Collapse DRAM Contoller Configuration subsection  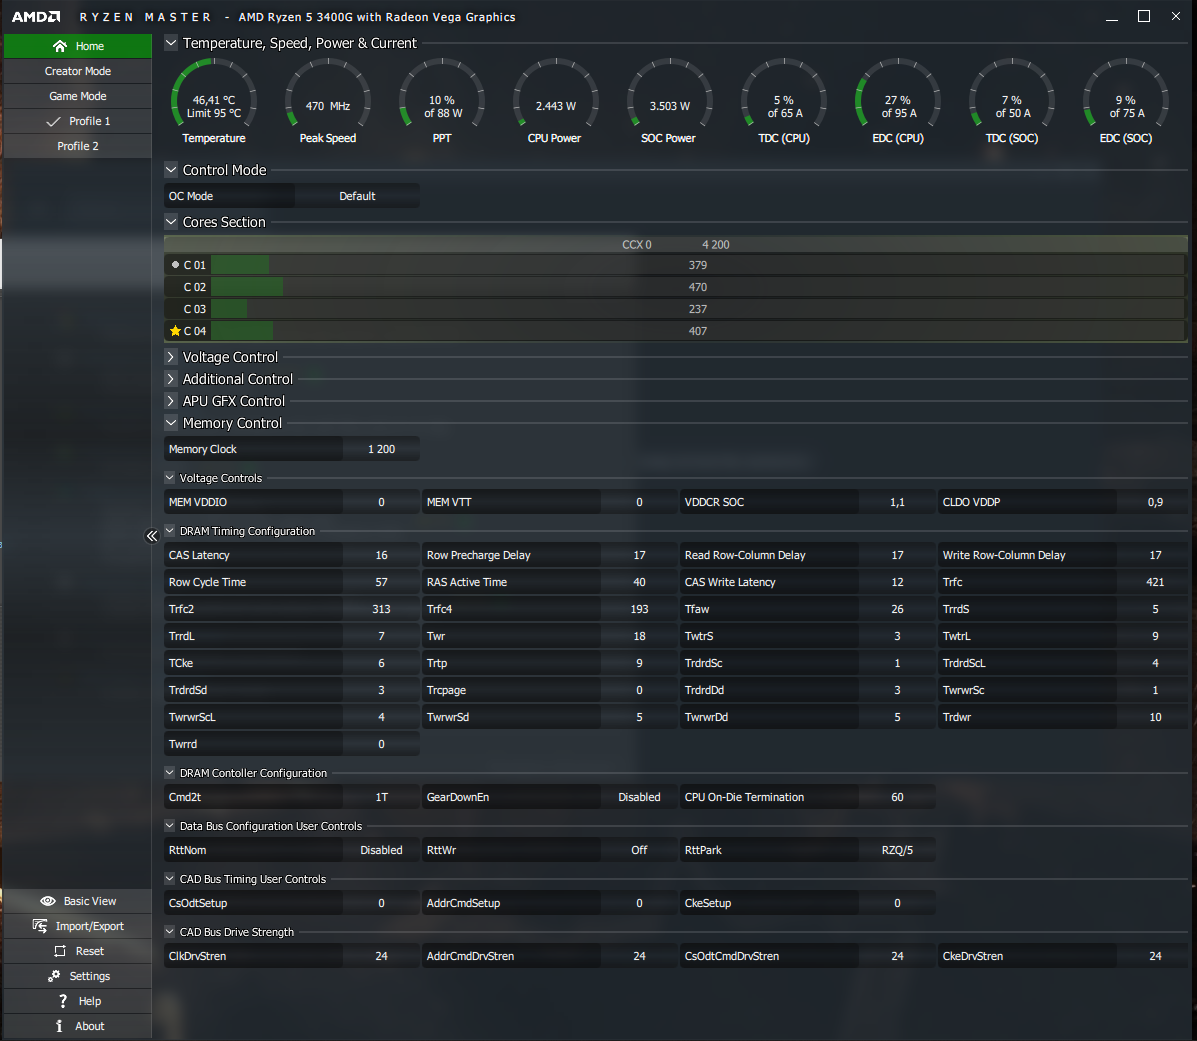point(169,772)
